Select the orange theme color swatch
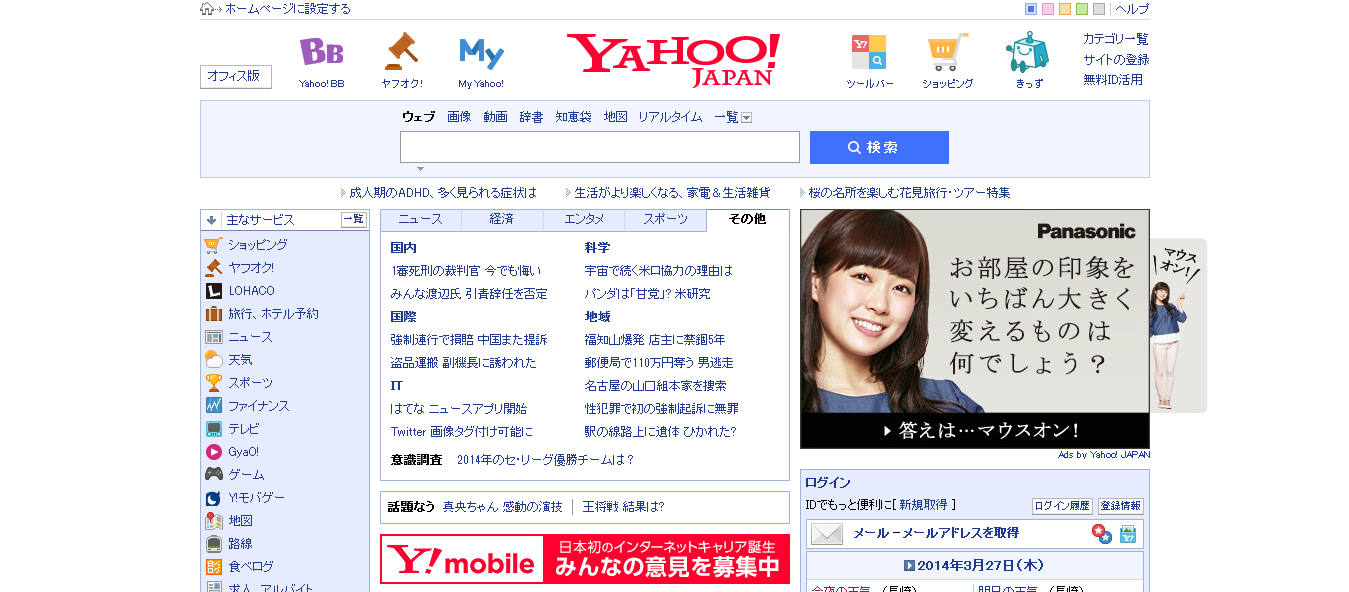The width and height of the screenshot is (1349, 592). point(1065,9)
